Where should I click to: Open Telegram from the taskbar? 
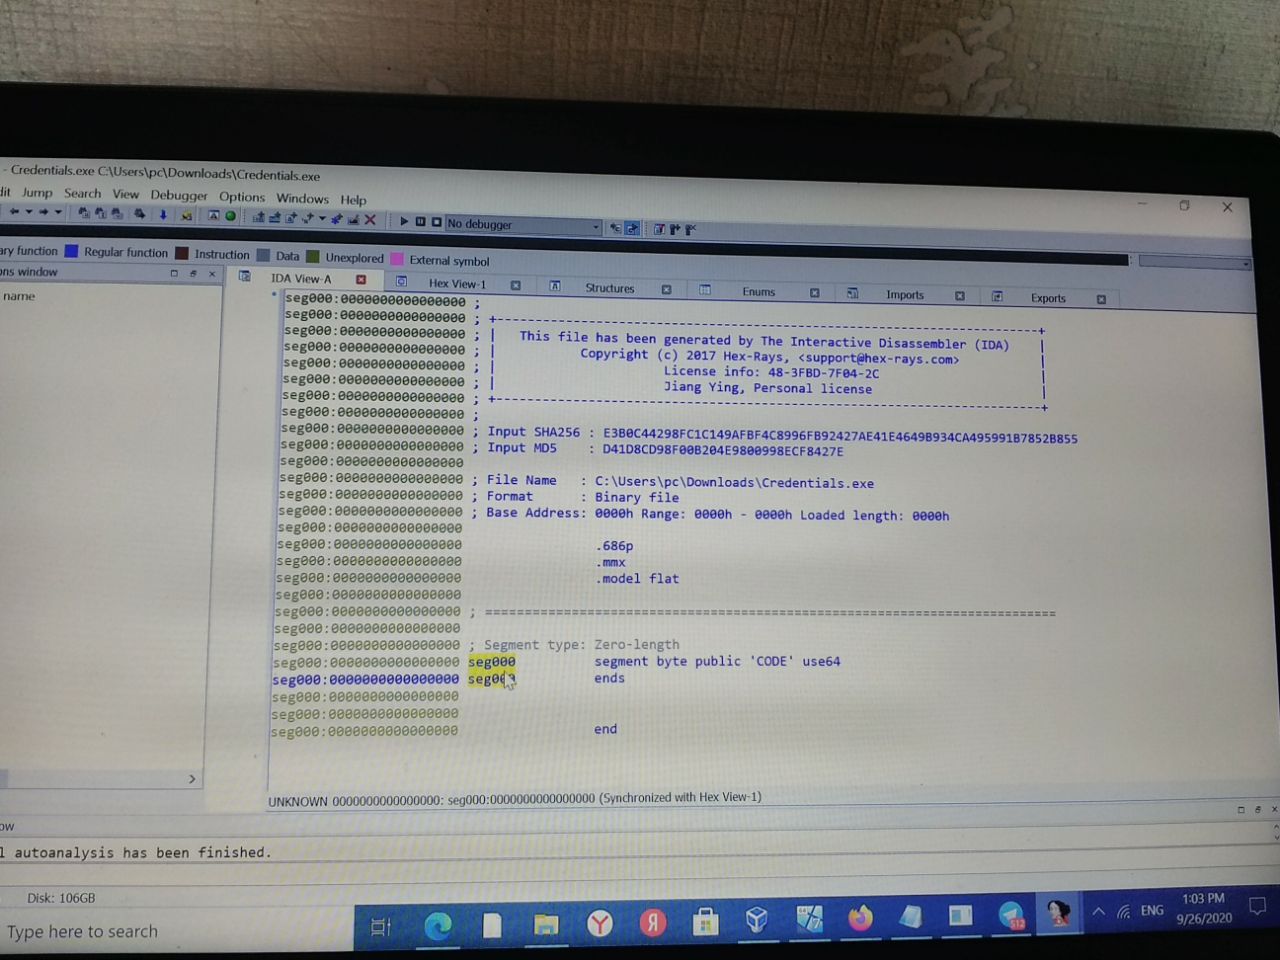[x=1011, y=915]
